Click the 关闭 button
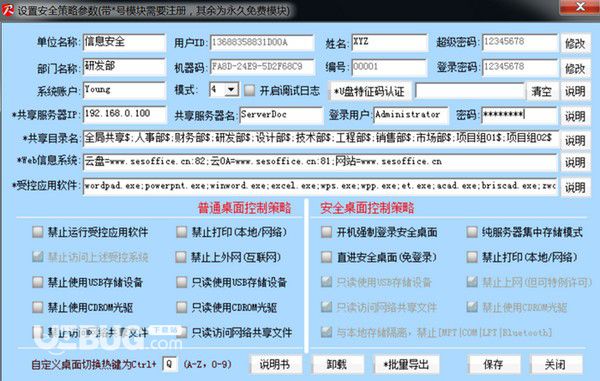Viewport: 600px width, 381px height. [555, 364]
